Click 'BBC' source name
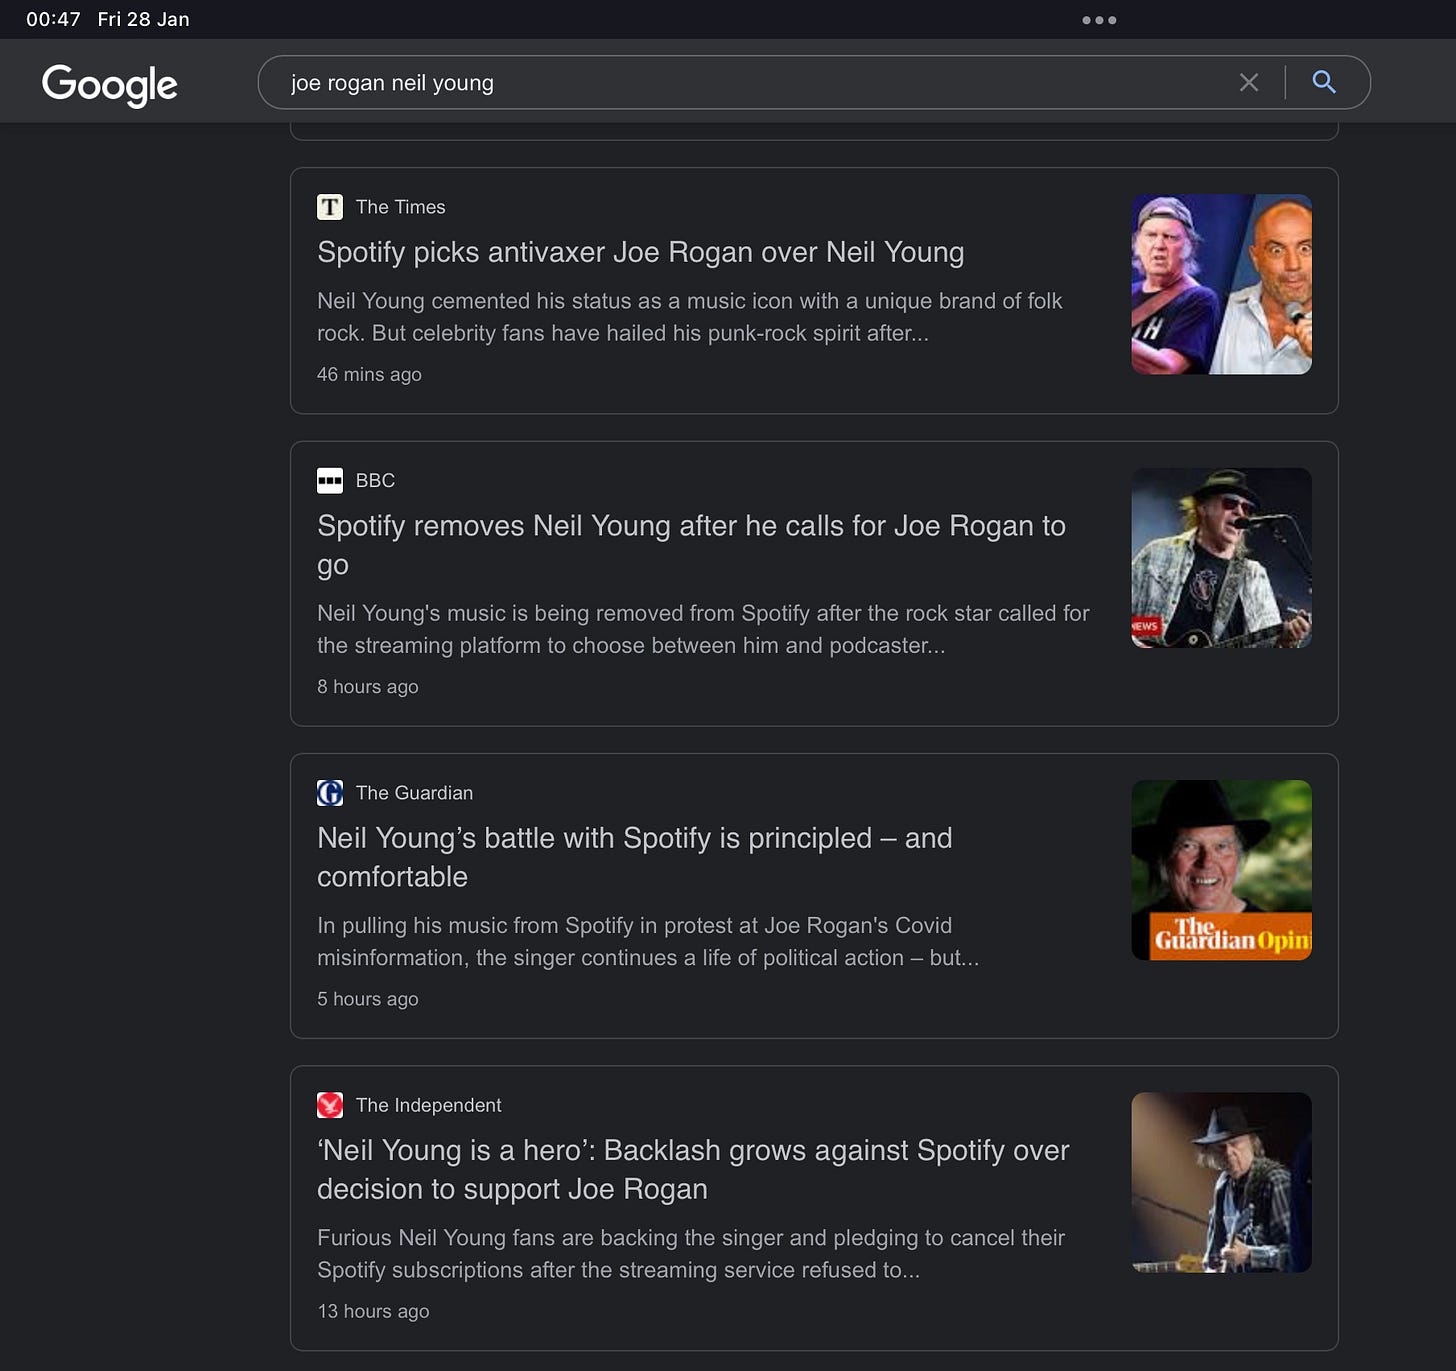Screen dimensions: 1456x1371 [375, 481]
